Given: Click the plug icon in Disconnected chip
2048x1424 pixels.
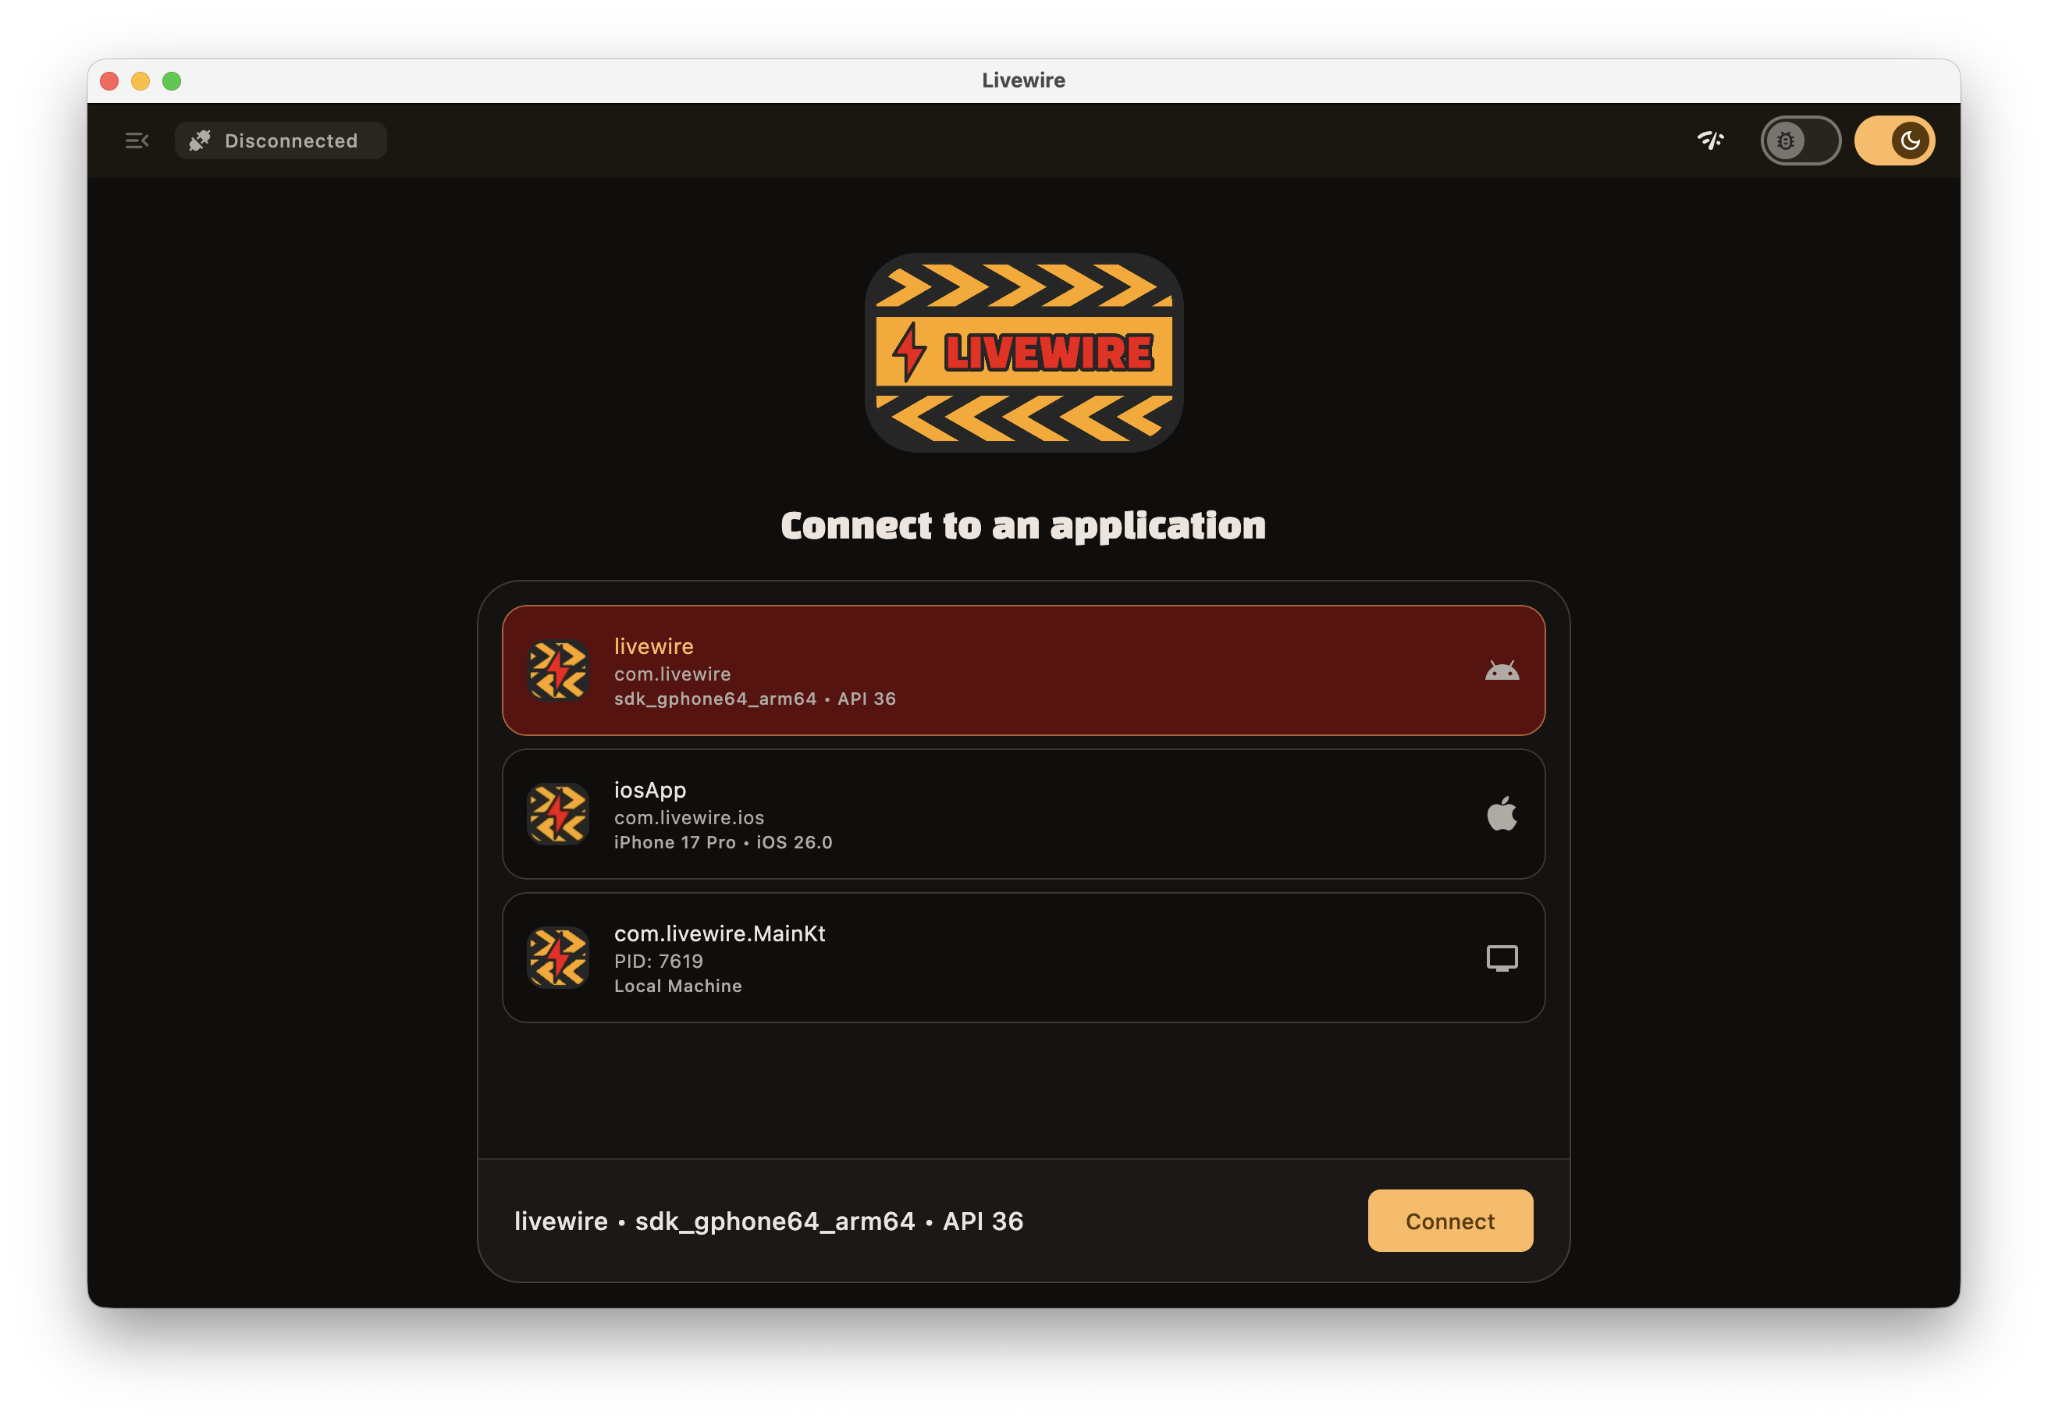Looking at the screenshot, I should [200, 141].
